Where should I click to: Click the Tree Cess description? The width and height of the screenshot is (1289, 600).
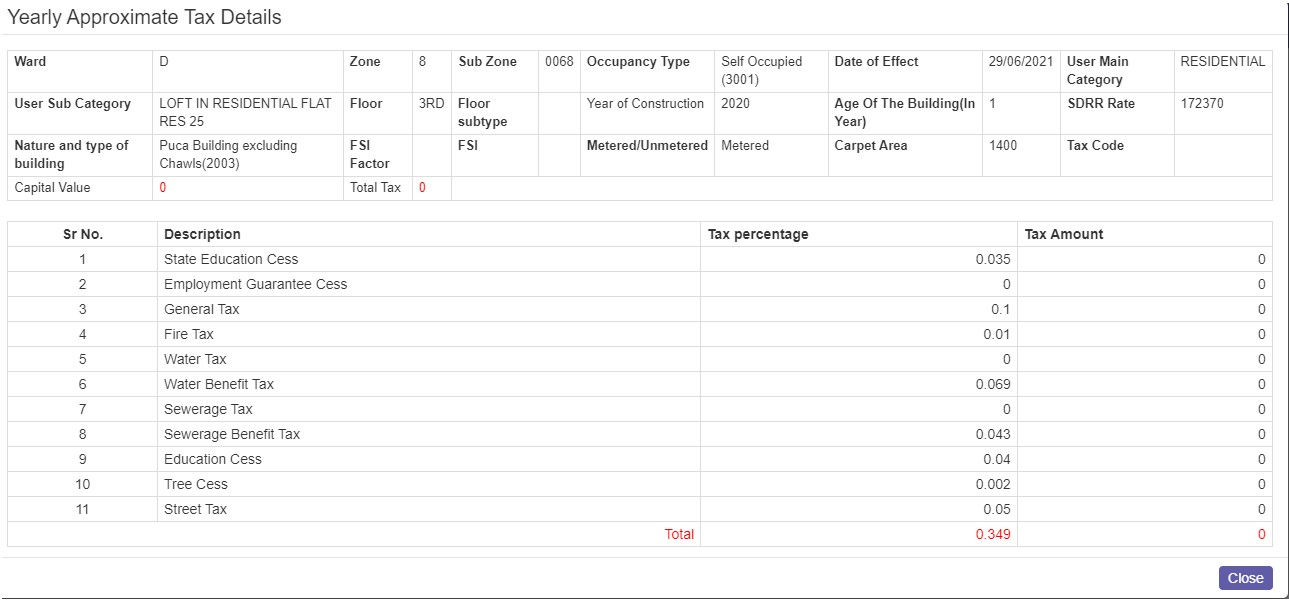coord(195,484)
